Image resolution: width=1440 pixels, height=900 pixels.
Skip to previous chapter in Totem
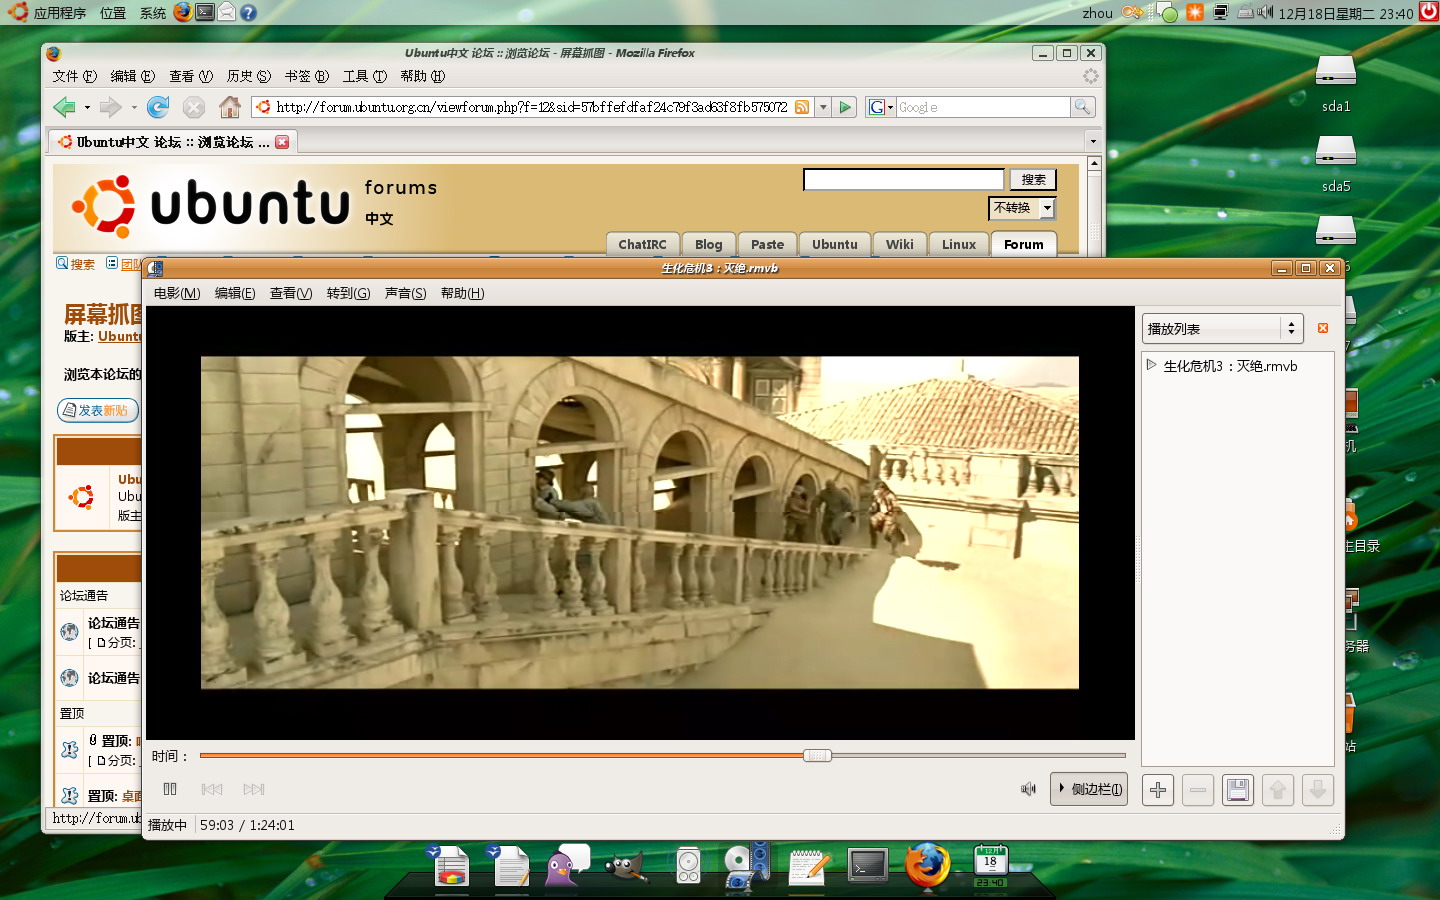point(212,789)
